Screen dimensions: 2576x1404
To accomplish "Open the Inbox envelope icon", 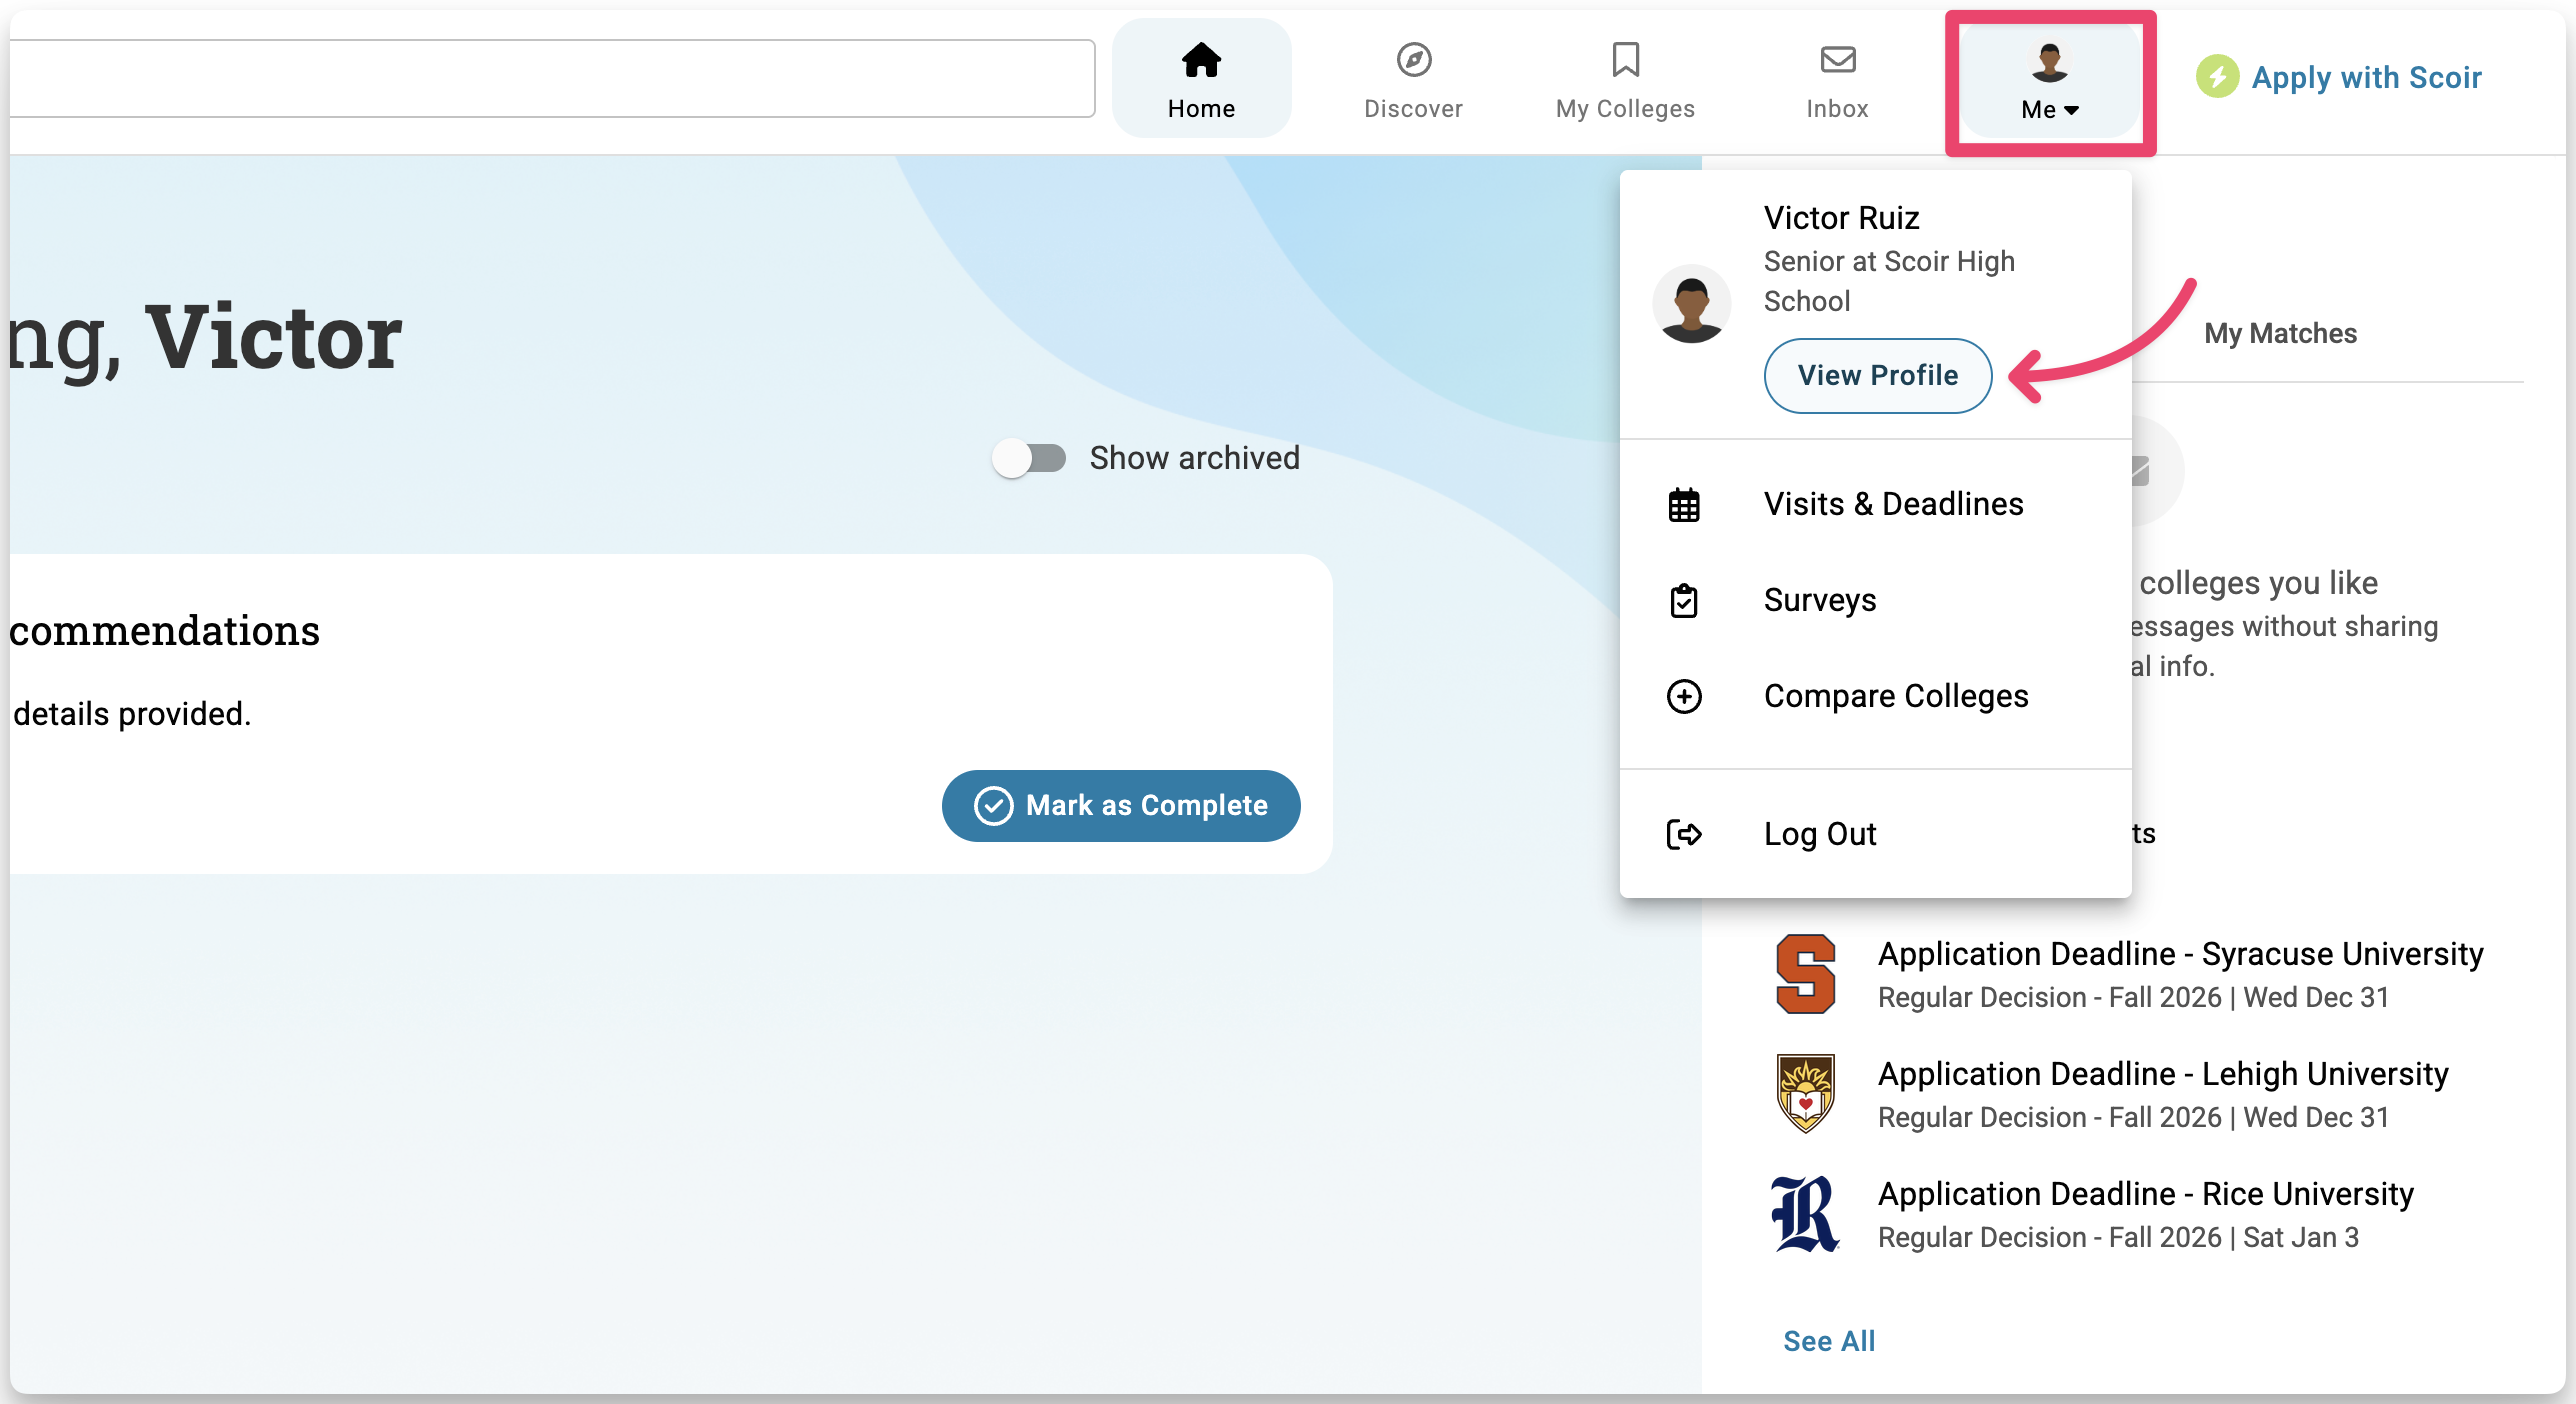I will coord(1837,60).
